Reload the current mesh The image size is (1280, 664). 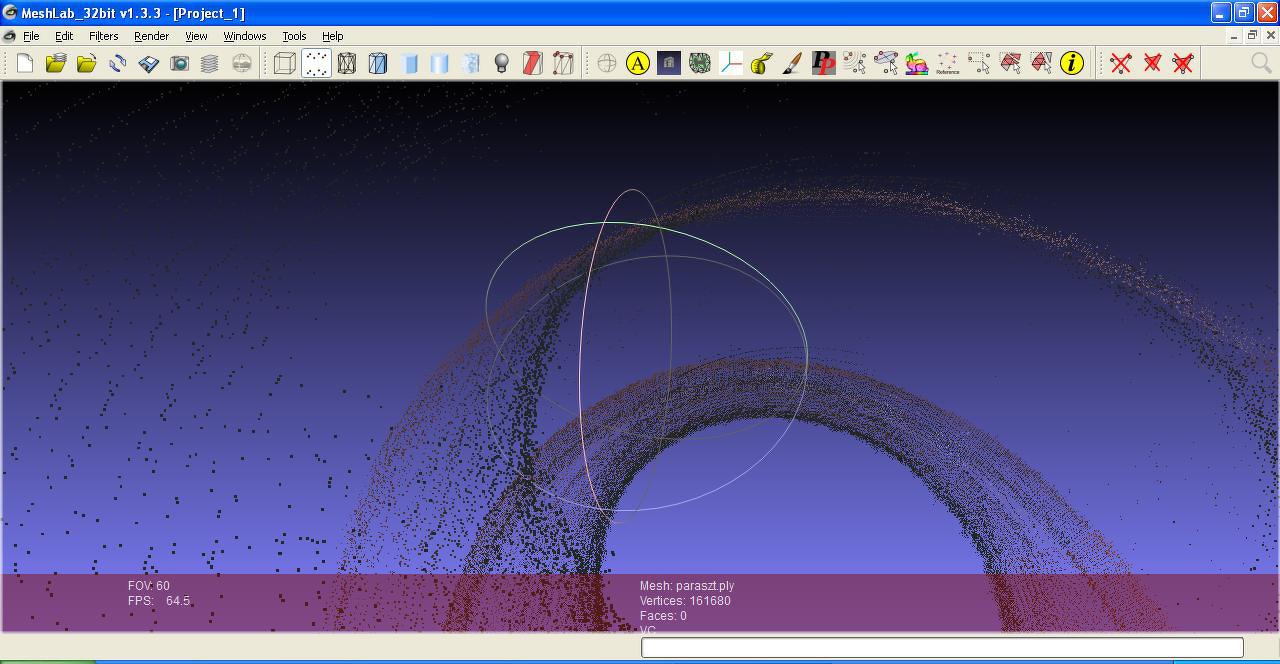coord(118,63)
